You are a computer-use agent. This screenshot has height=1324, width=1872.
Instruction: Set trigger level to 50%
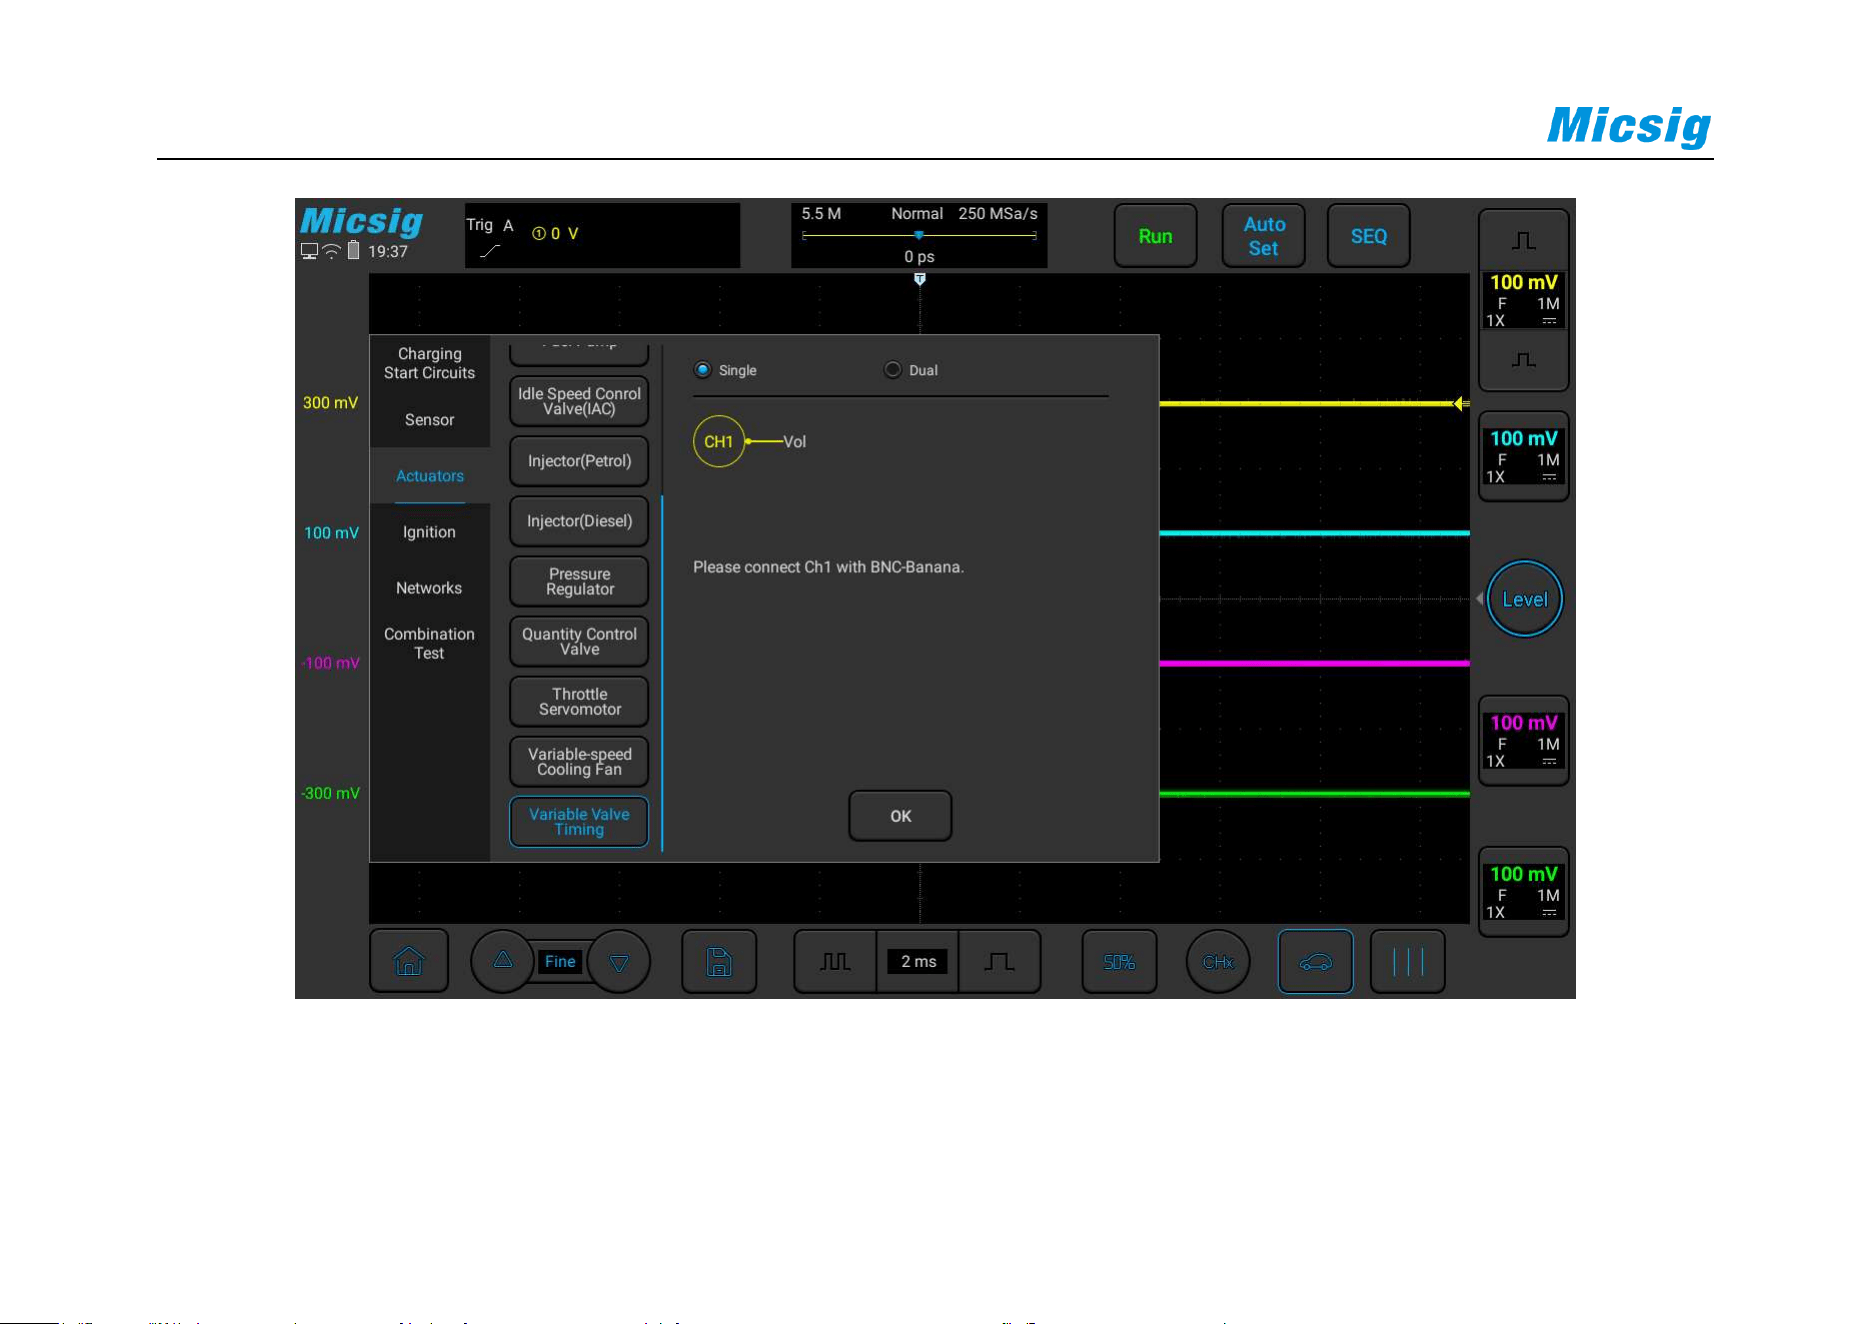1119,962
